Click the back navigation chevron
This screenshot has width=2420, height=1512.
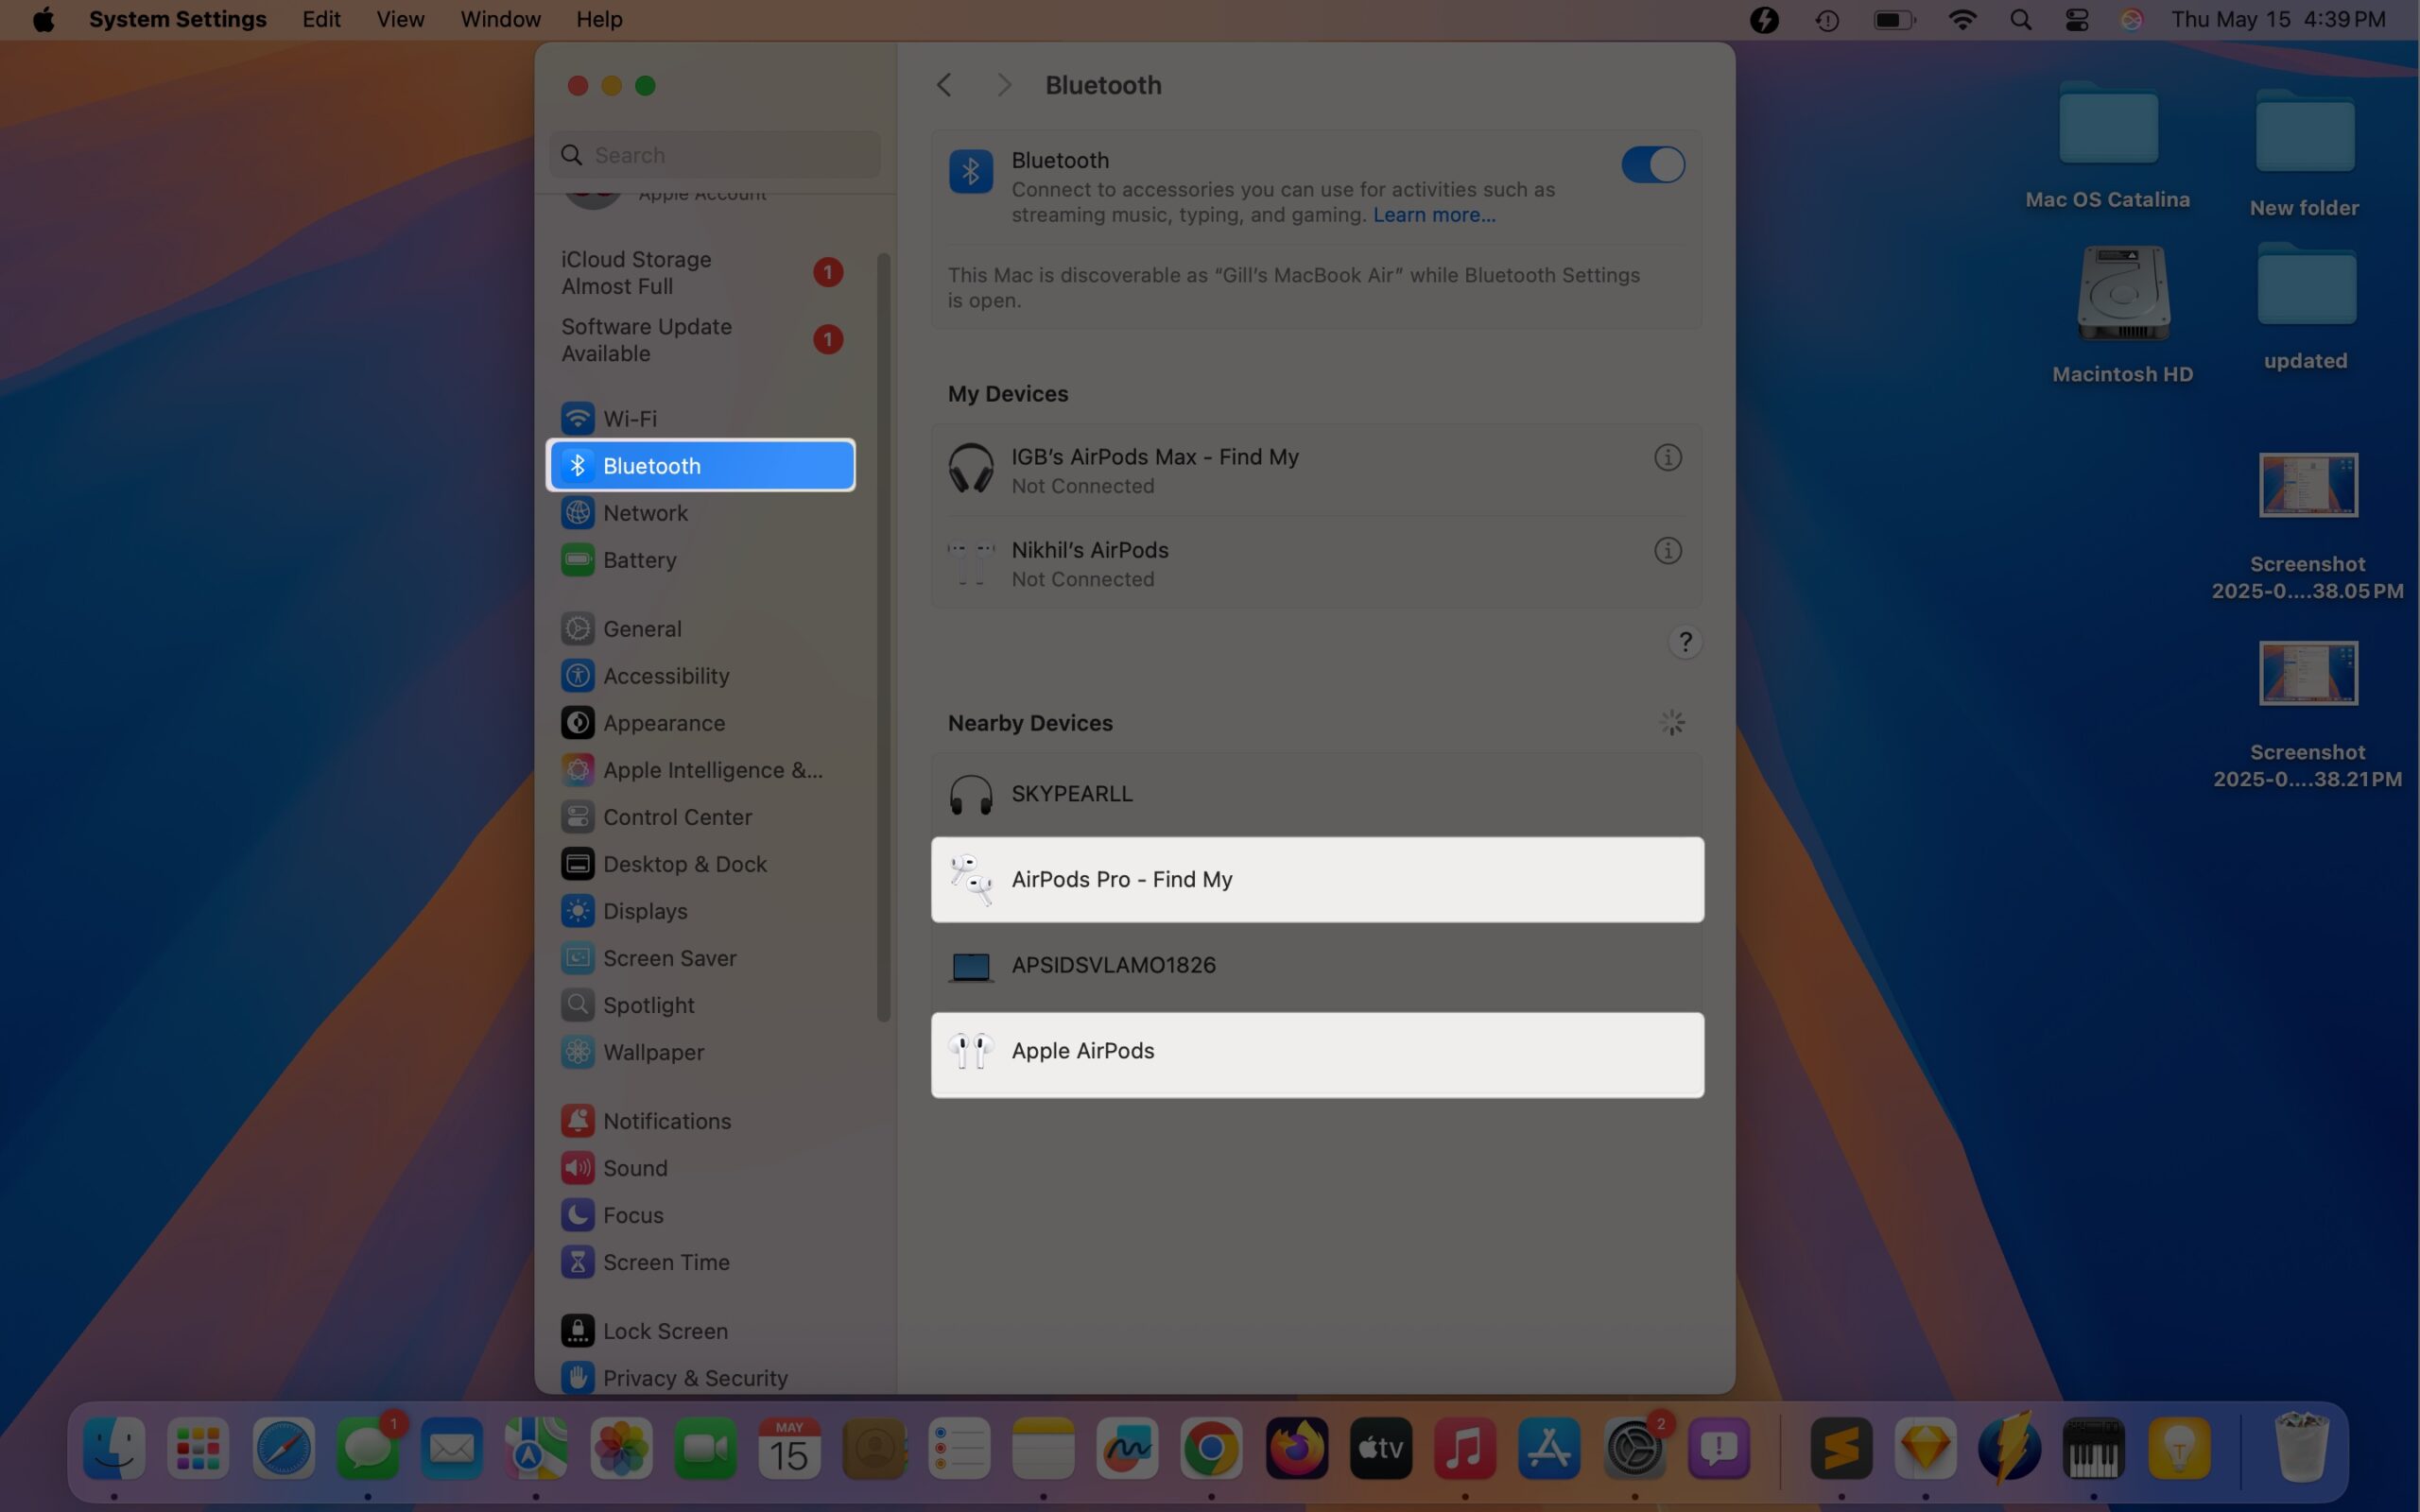point(943,84)
